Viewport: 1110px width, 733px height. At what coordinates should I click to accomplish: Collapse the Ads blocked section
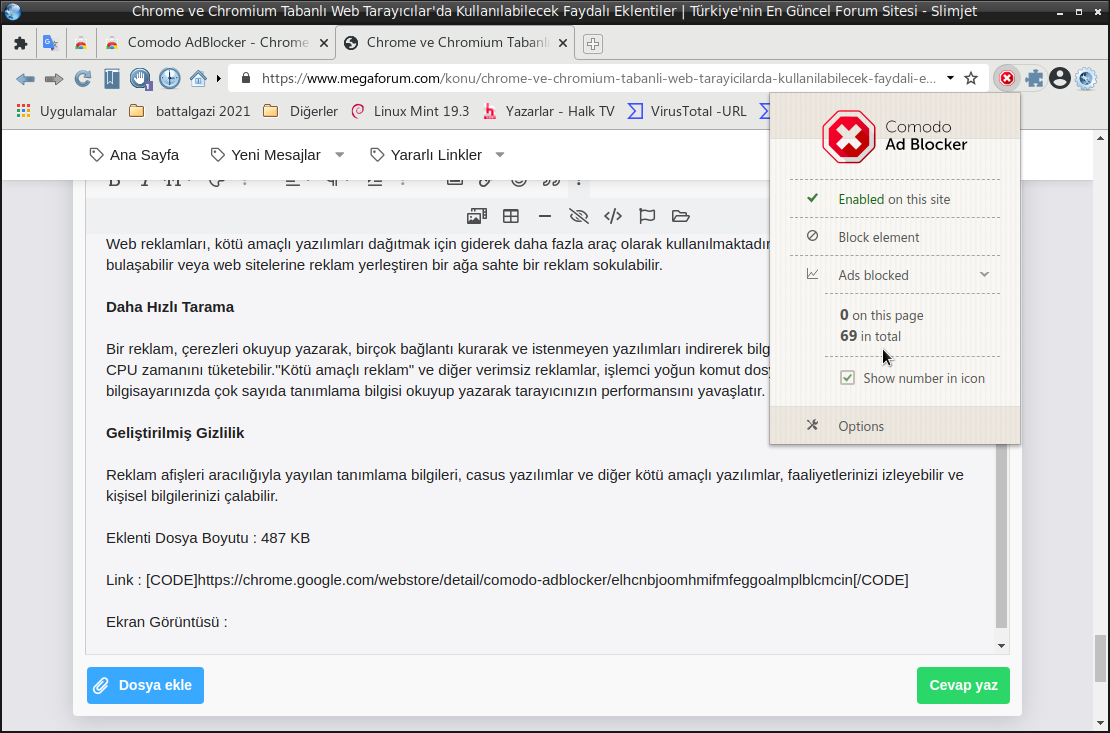[984, 275]
